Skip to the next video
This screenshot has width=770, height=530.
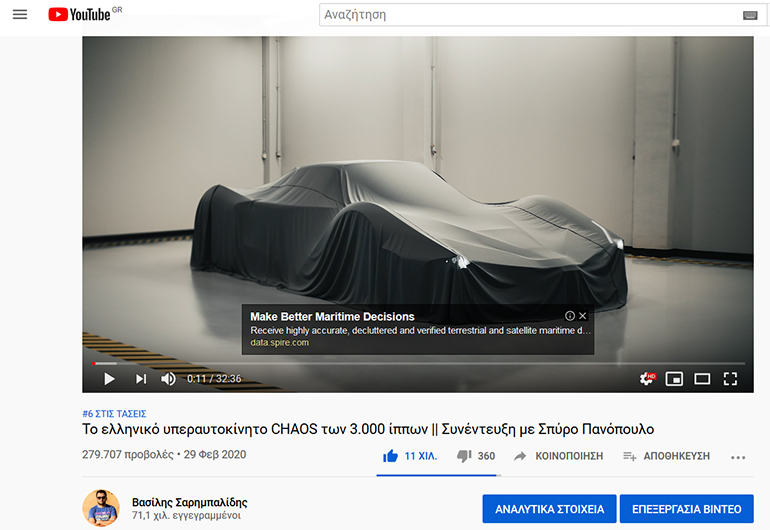click(141, 379)
